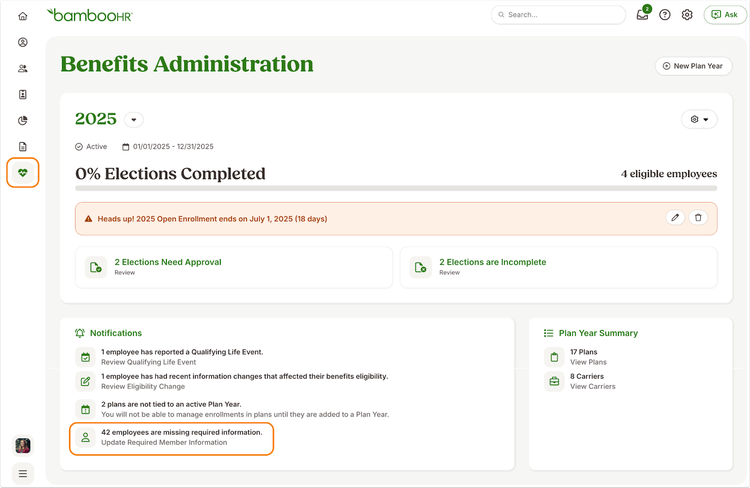750x488 pixels.
Task: Open the plan year settings dropdown
Action: click(699, 120)
